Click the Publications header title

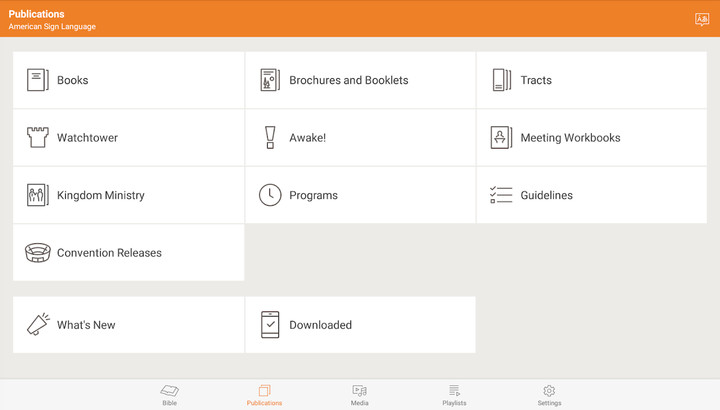click(x=36, y=14)
